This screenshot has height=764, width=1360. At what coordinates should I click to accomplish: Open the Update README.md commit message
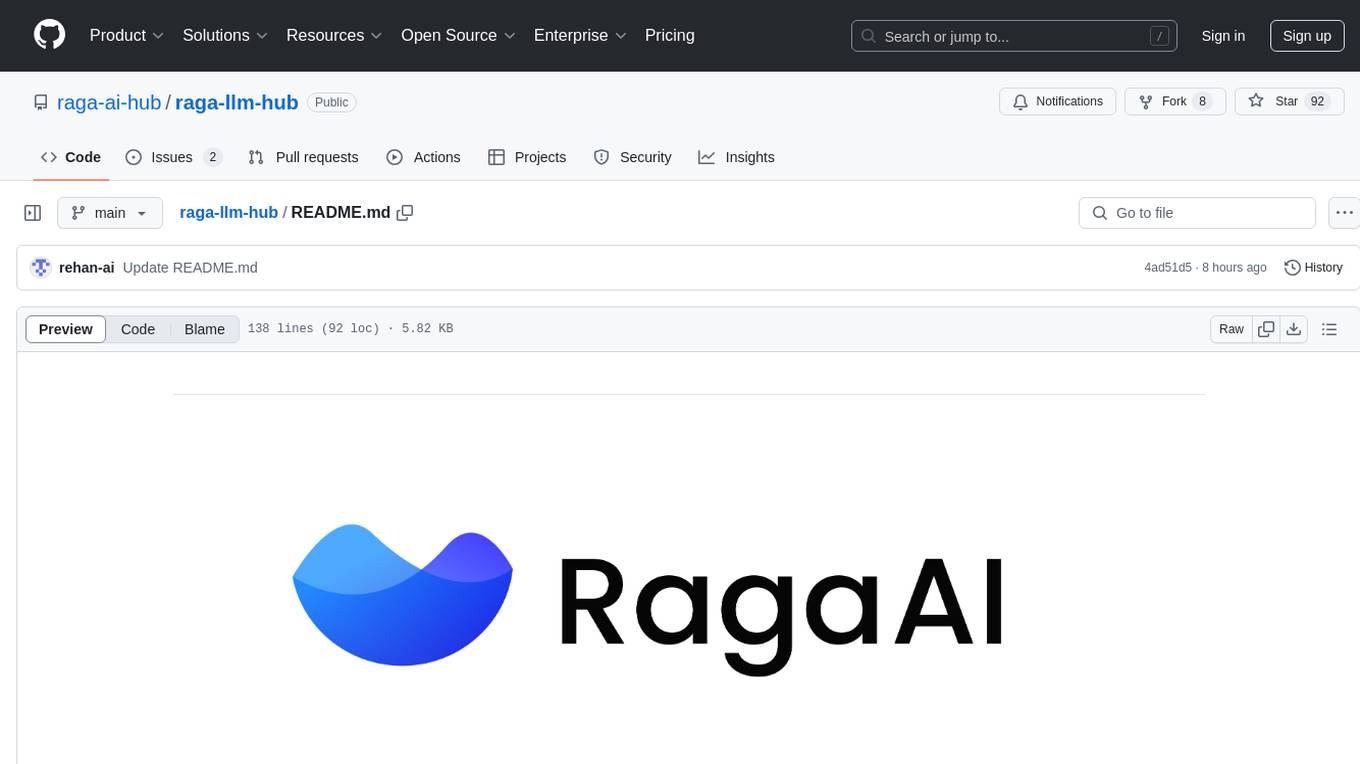[x=190, y=267]
